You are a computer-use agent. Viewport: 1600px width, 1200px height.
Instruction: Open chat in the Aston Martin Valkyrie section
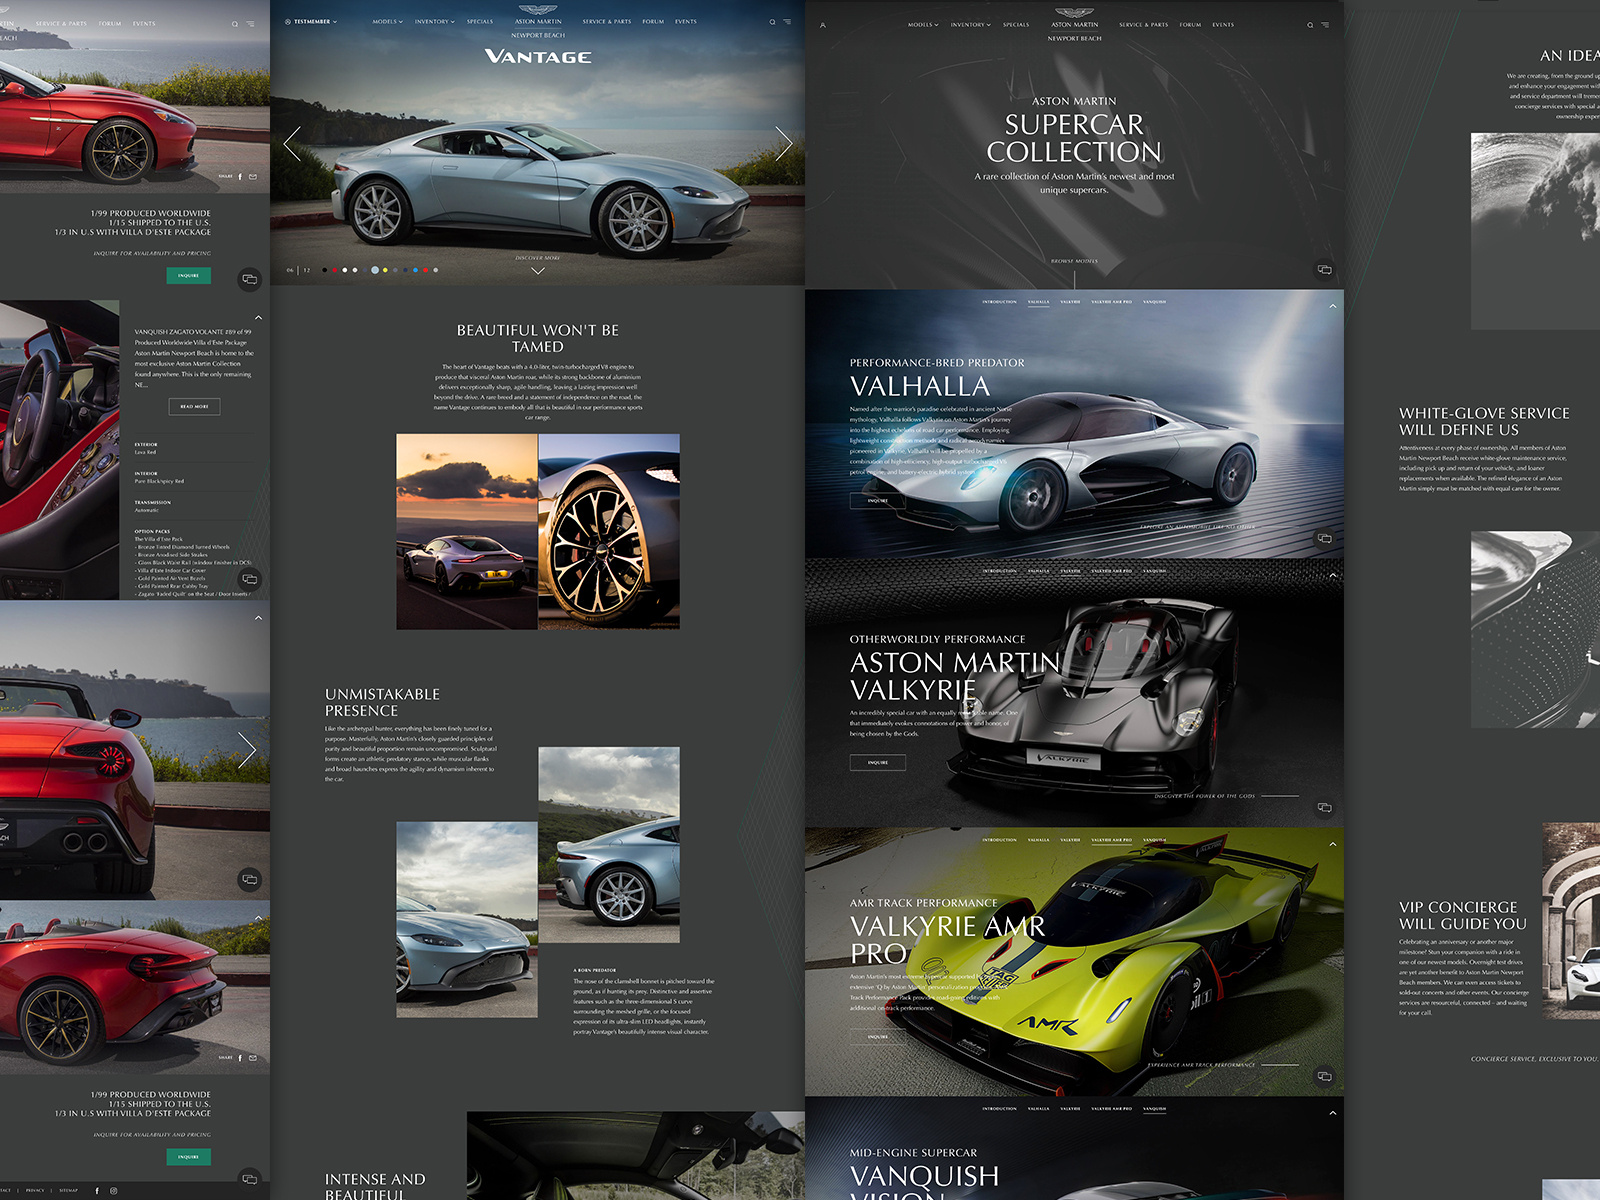point(1324,808)
